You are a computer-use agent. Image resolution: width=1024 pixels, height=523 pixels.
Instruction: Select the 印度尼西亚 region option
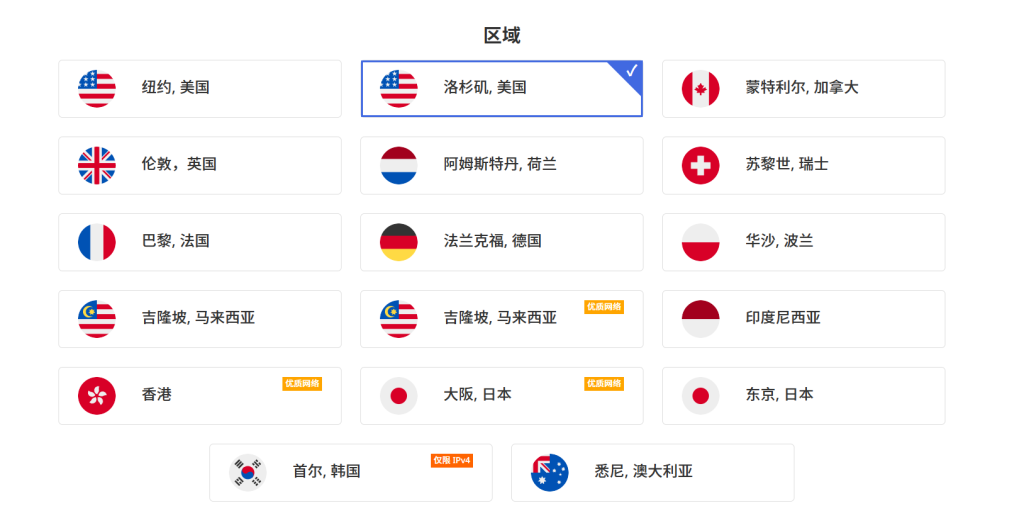[803, 318]
